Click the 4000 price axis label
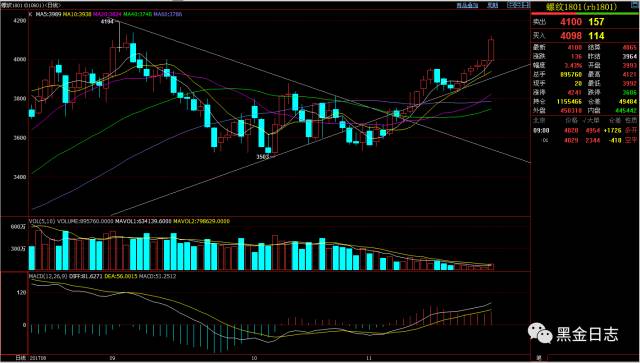 click(x=21, y=59)
